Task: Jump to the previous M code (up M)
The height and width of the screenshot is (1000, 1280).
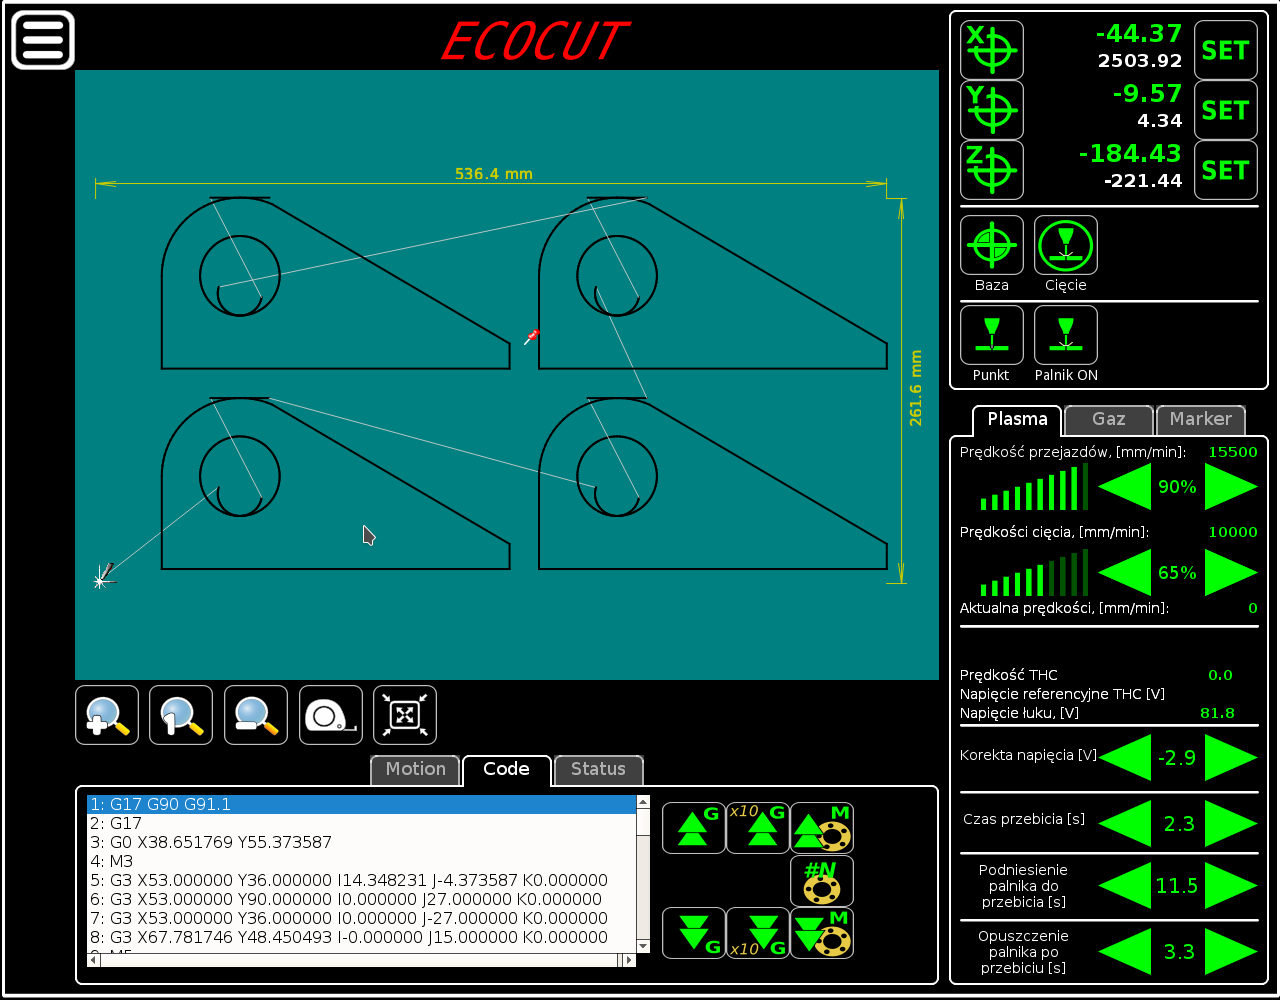Action: (x=822, y=828)
